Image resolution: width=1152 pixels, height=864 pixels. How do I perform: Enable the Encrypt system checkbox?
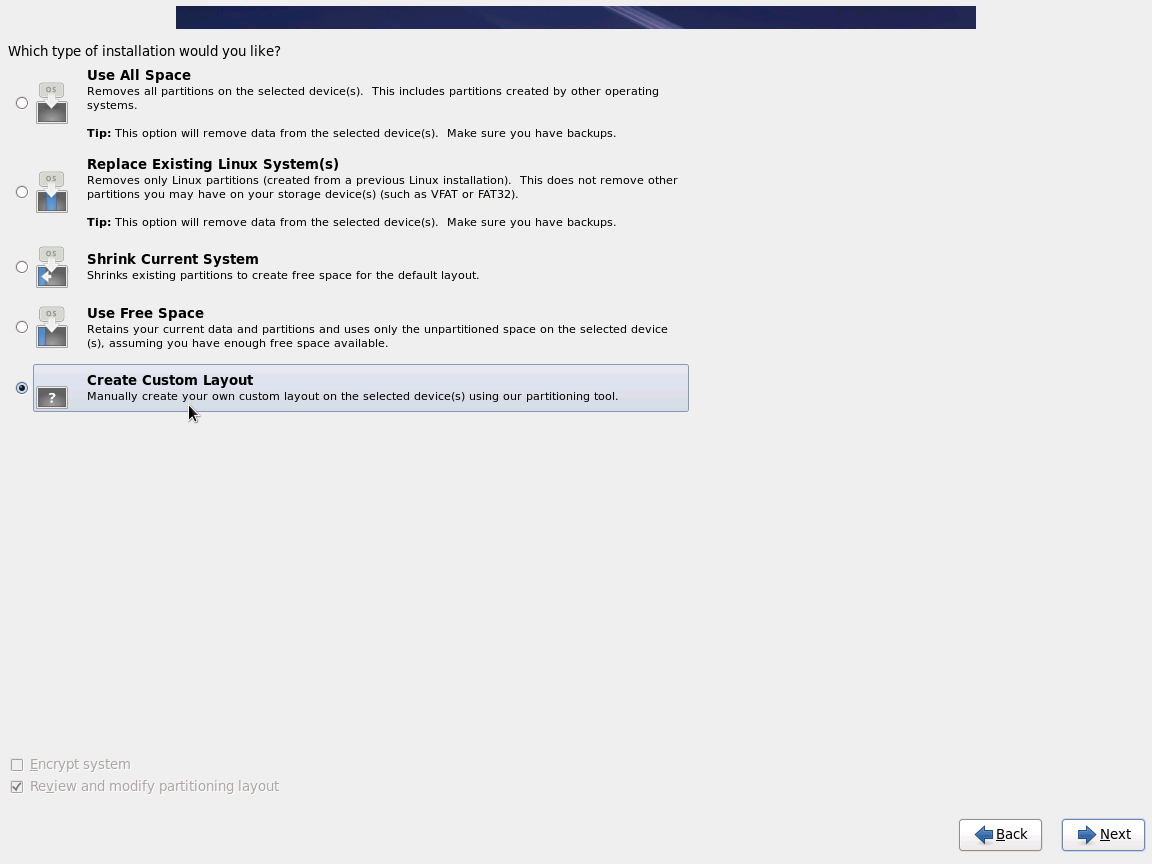click(17, 765)
